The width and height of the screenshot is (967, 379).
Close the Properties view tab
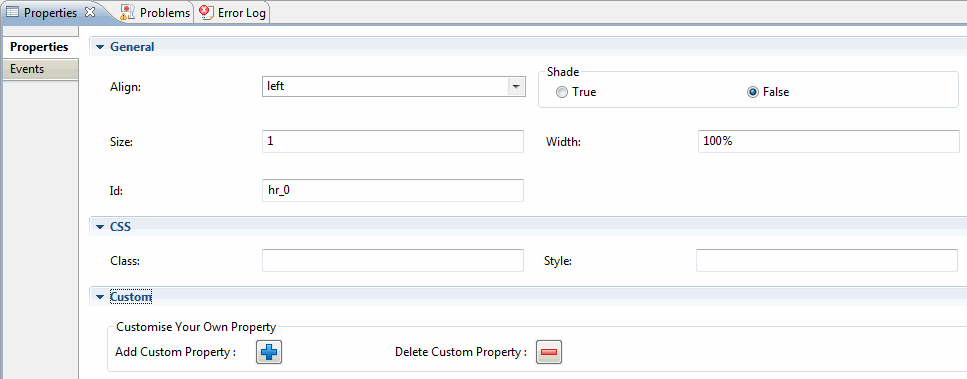(x=89, y=12)
